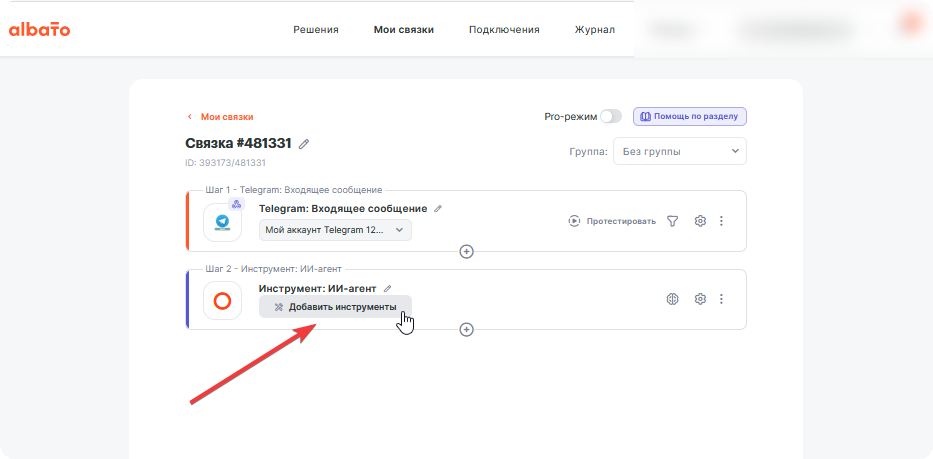The width and height of the screenshot is (933, 459).
Task: Open three-dot menu of ИИ-агент step
Action: click(x=721, y=299)
